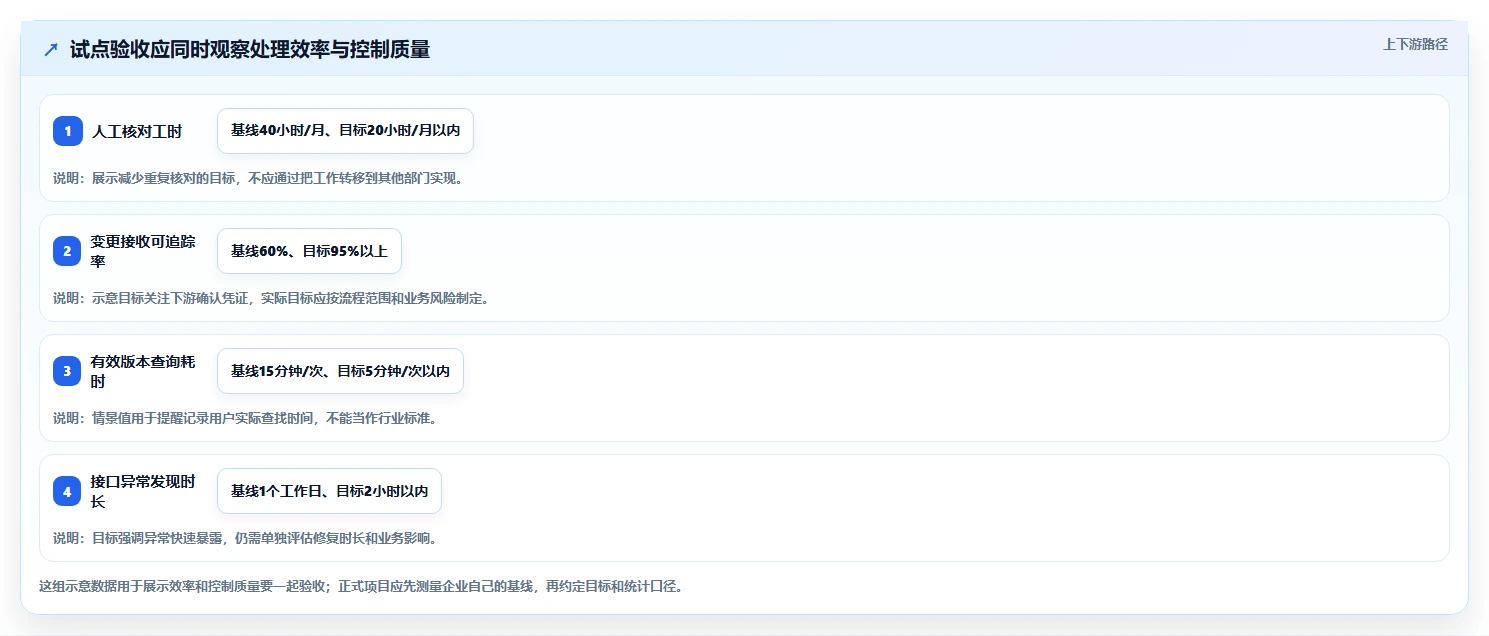
Task: Click the note about 不能当作行业标准
Action: (x=245, y=418)
